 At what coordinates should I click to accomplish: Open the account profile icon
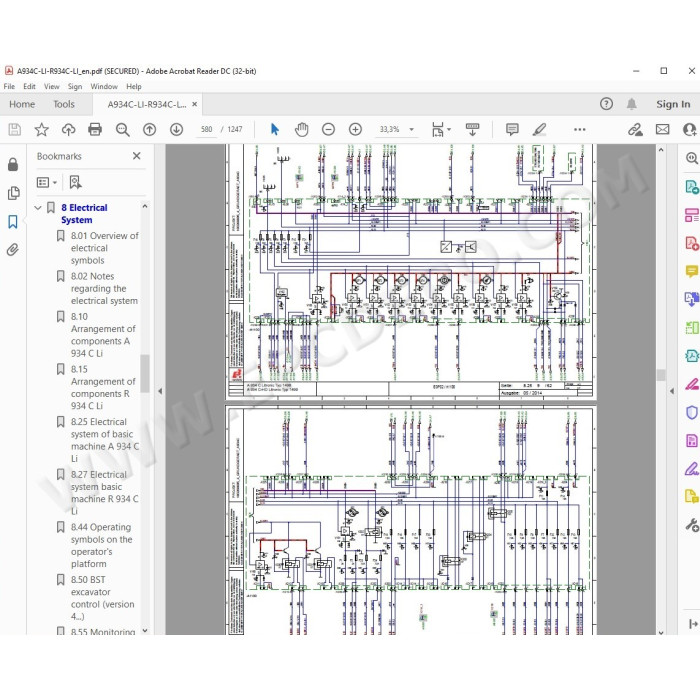(x=690, y=129)
